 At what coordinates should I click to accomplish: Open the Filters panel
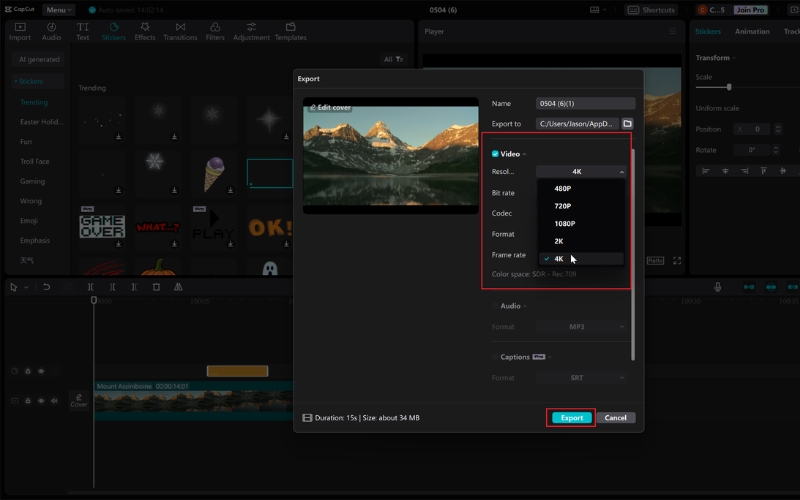[x=215, y=32]
